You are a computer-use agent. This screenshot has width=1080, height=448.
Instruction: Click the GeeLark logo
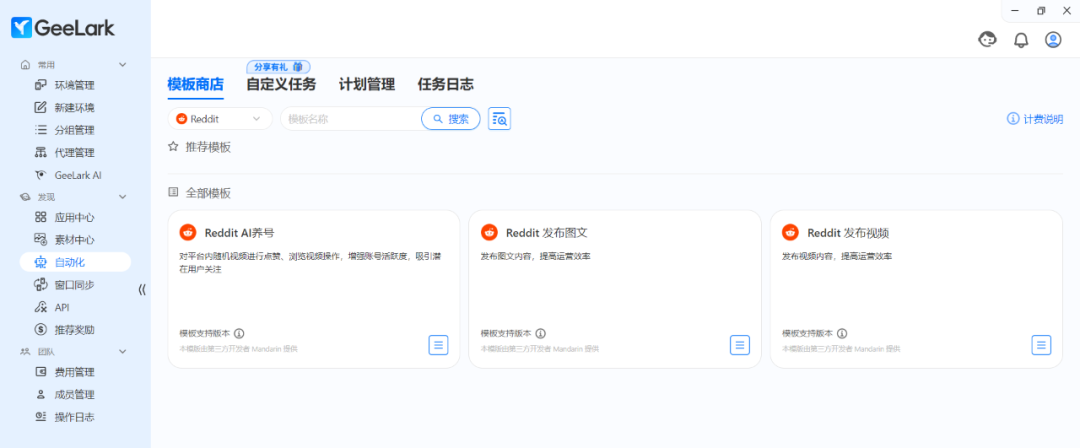coord(63,28)
